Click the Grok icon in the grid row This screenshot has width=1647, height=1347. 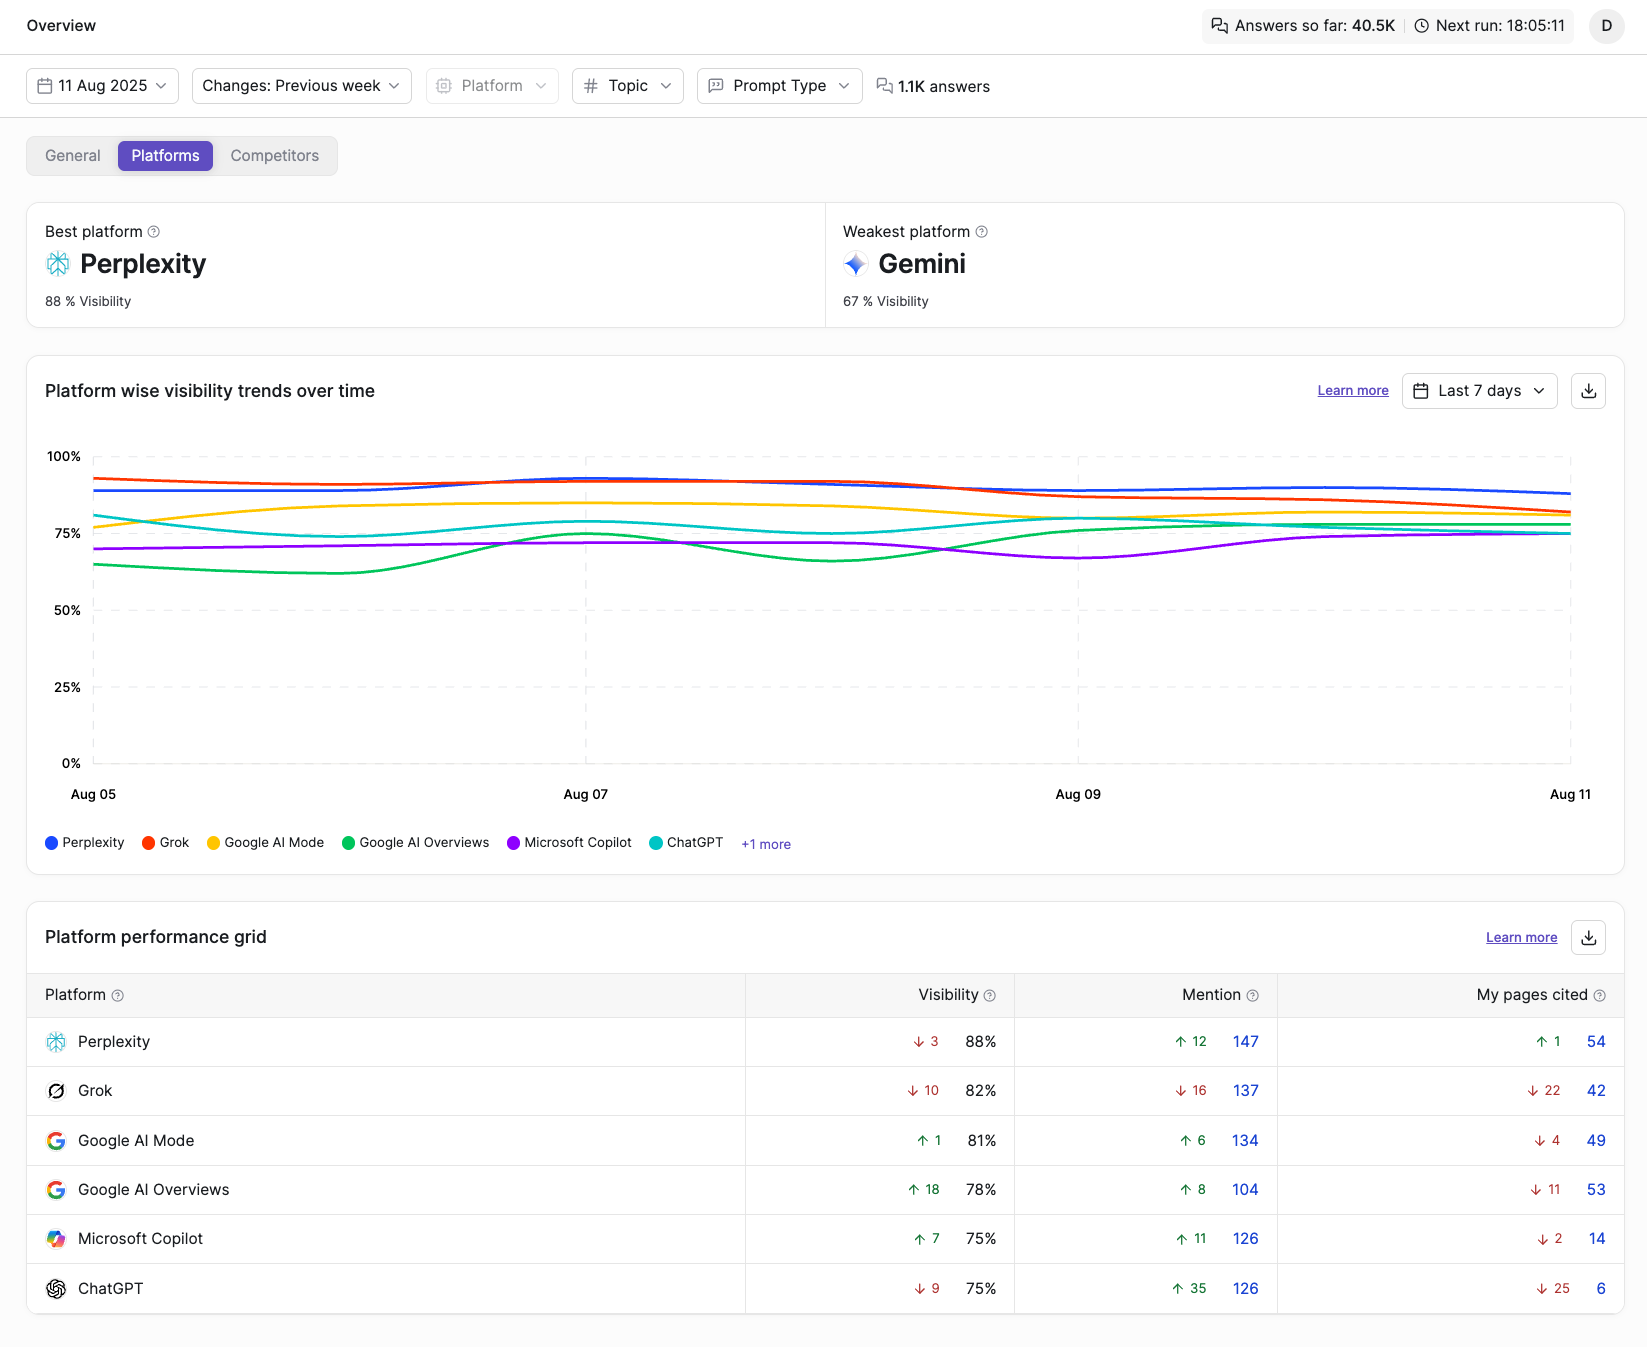coord(56,1091)
